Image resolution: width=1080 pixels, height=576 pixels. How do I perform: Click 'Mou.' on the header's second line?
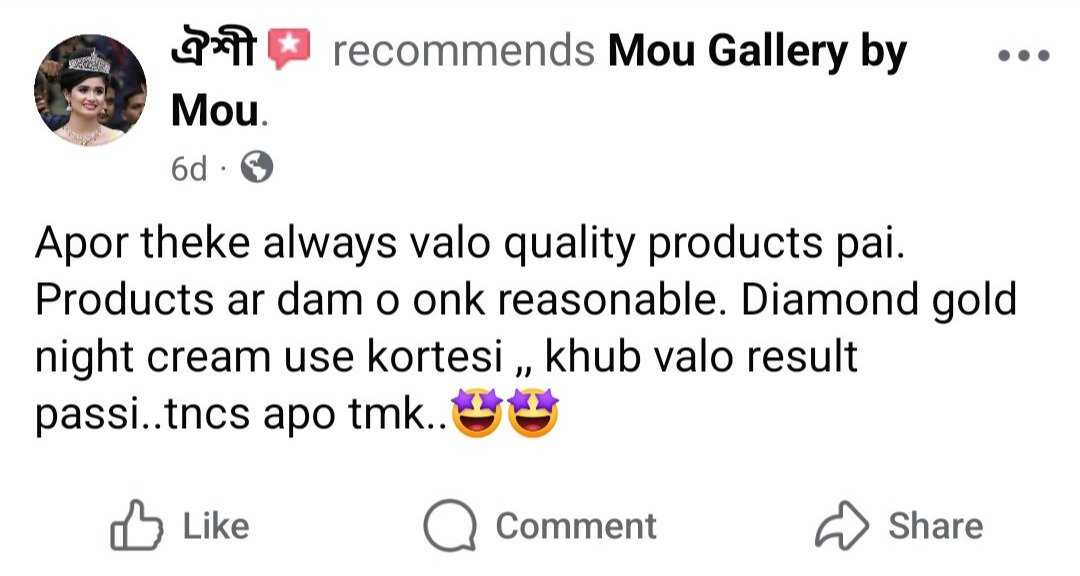pyautogui.click(x=219, y=110)
